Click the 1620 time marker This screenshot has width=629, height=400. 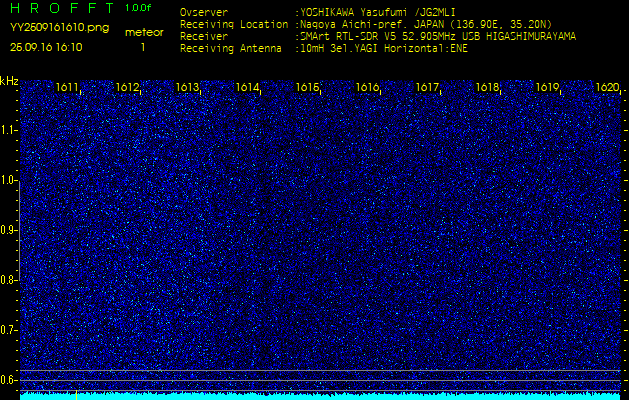pyautogui.click(x=606, y=88)
